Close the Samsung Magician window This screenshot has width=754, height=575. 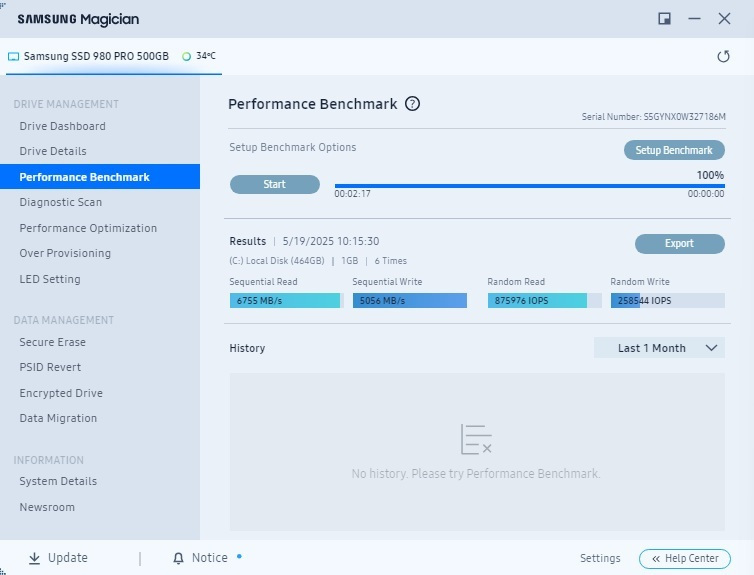tap(724, 19)
